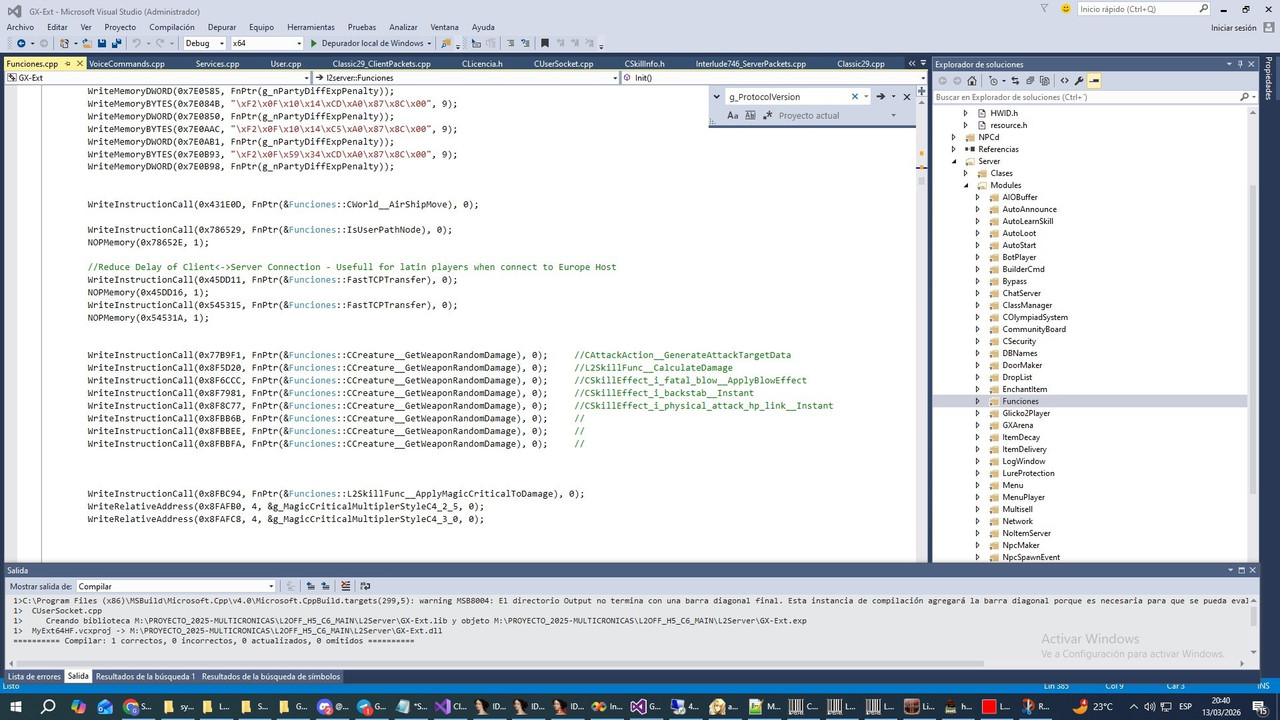This screenshot has width=1280, height=720.
Task: Open the x64 platform dropdown
Action: [266, 43]
